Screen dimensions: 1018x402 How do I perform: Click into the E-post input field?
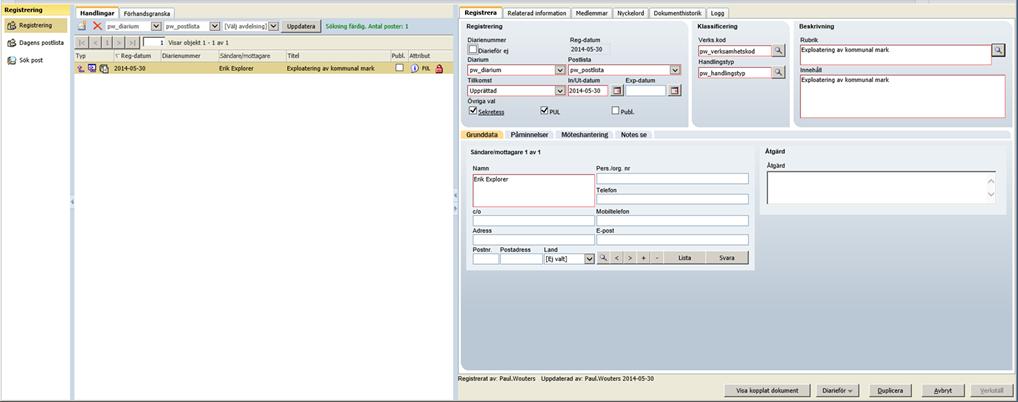tap(672, 240)
